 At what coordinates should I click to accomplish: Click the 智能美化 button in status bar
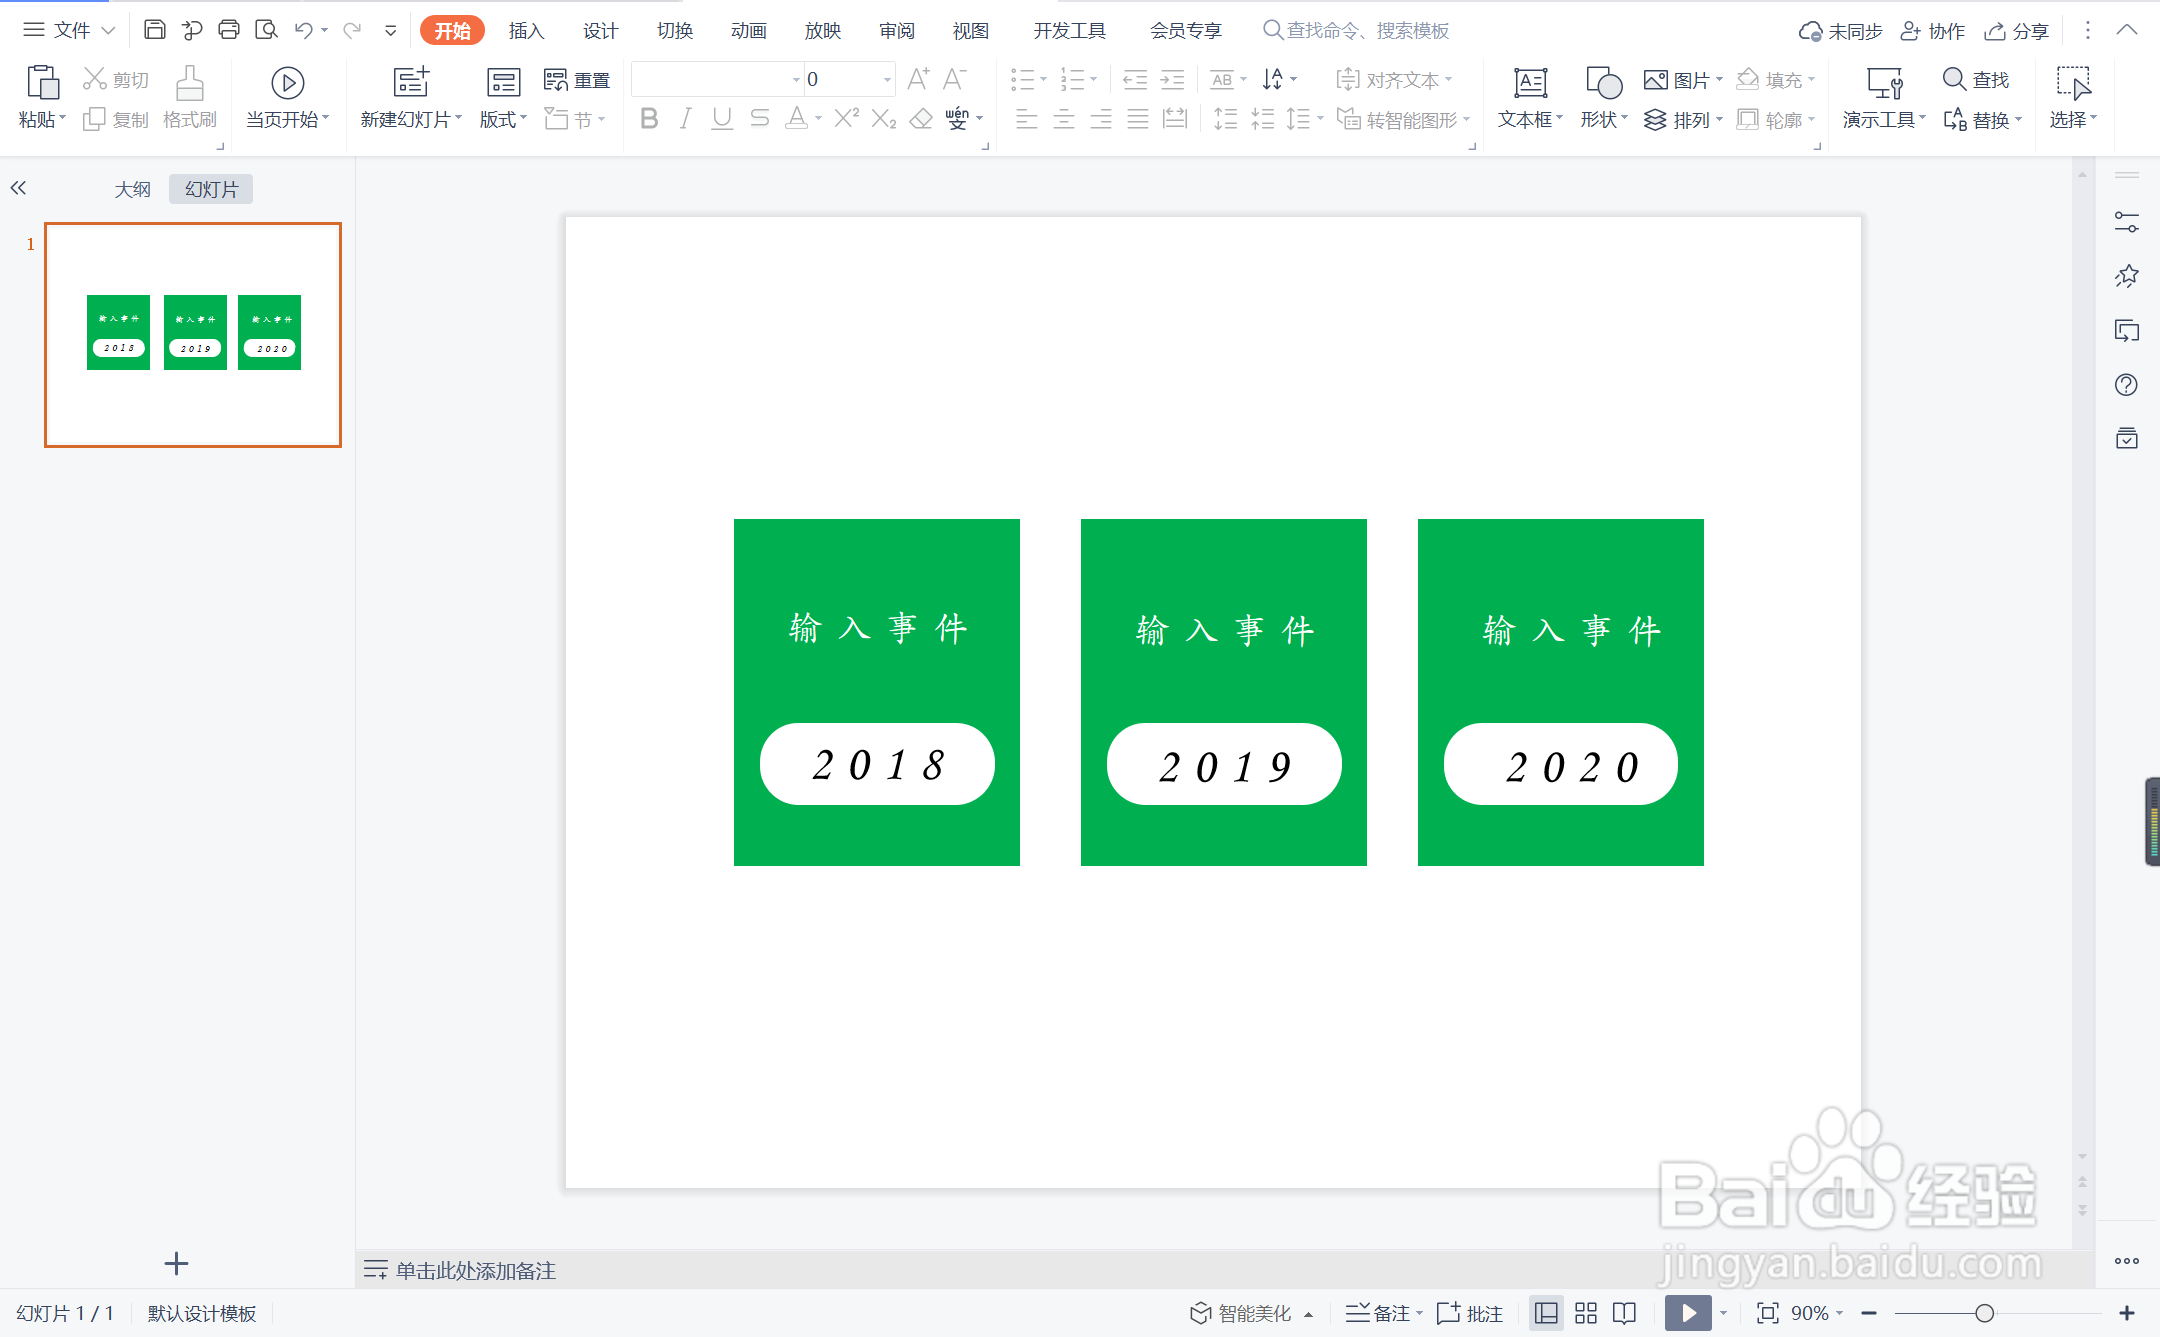coord(1252,1313)
